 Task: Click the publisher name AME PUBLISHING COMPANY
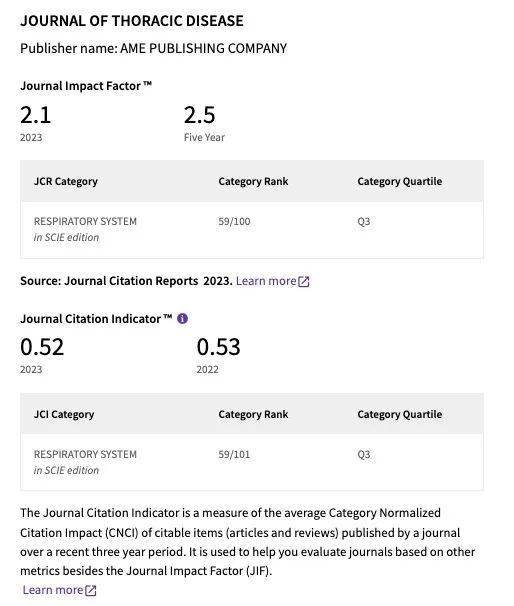coord(203,48)
